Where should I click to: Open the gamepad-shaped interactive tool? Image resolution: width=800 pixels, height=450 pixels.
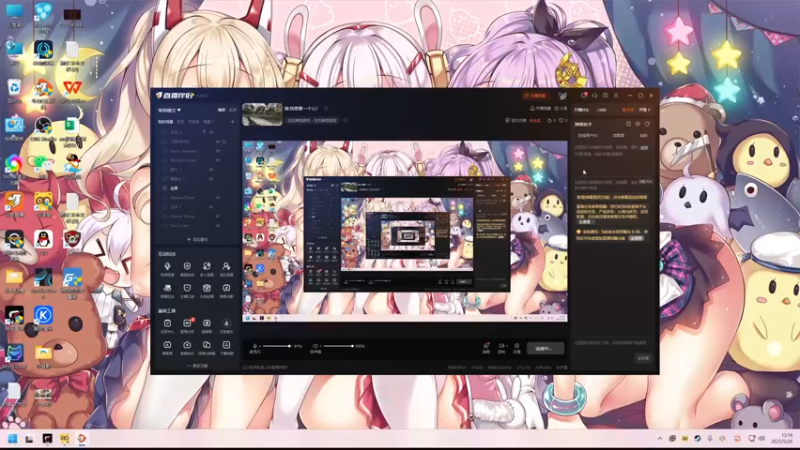167,290
